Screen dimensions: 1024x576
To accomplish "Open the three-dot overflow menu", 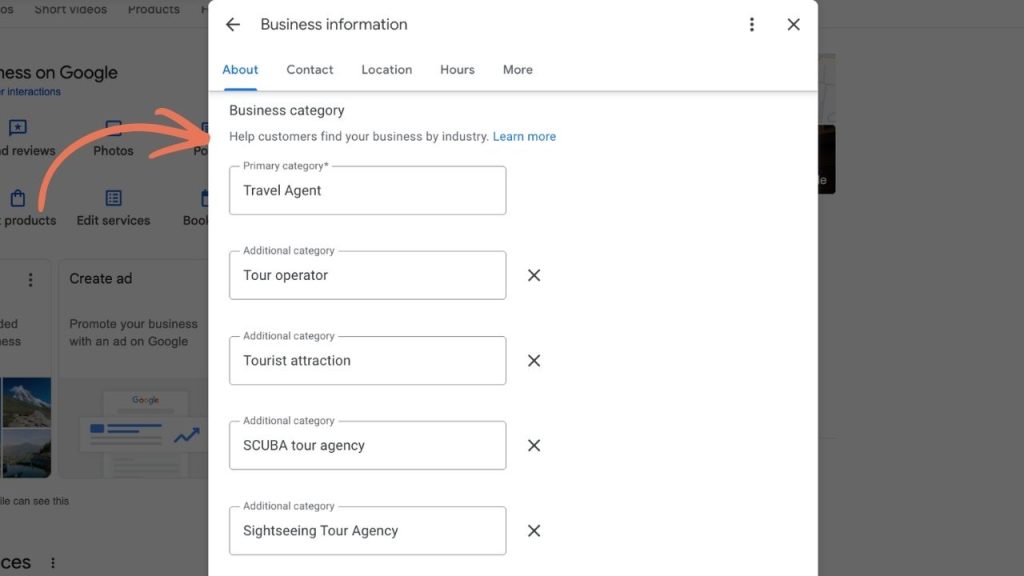I will tap(752, 24).
